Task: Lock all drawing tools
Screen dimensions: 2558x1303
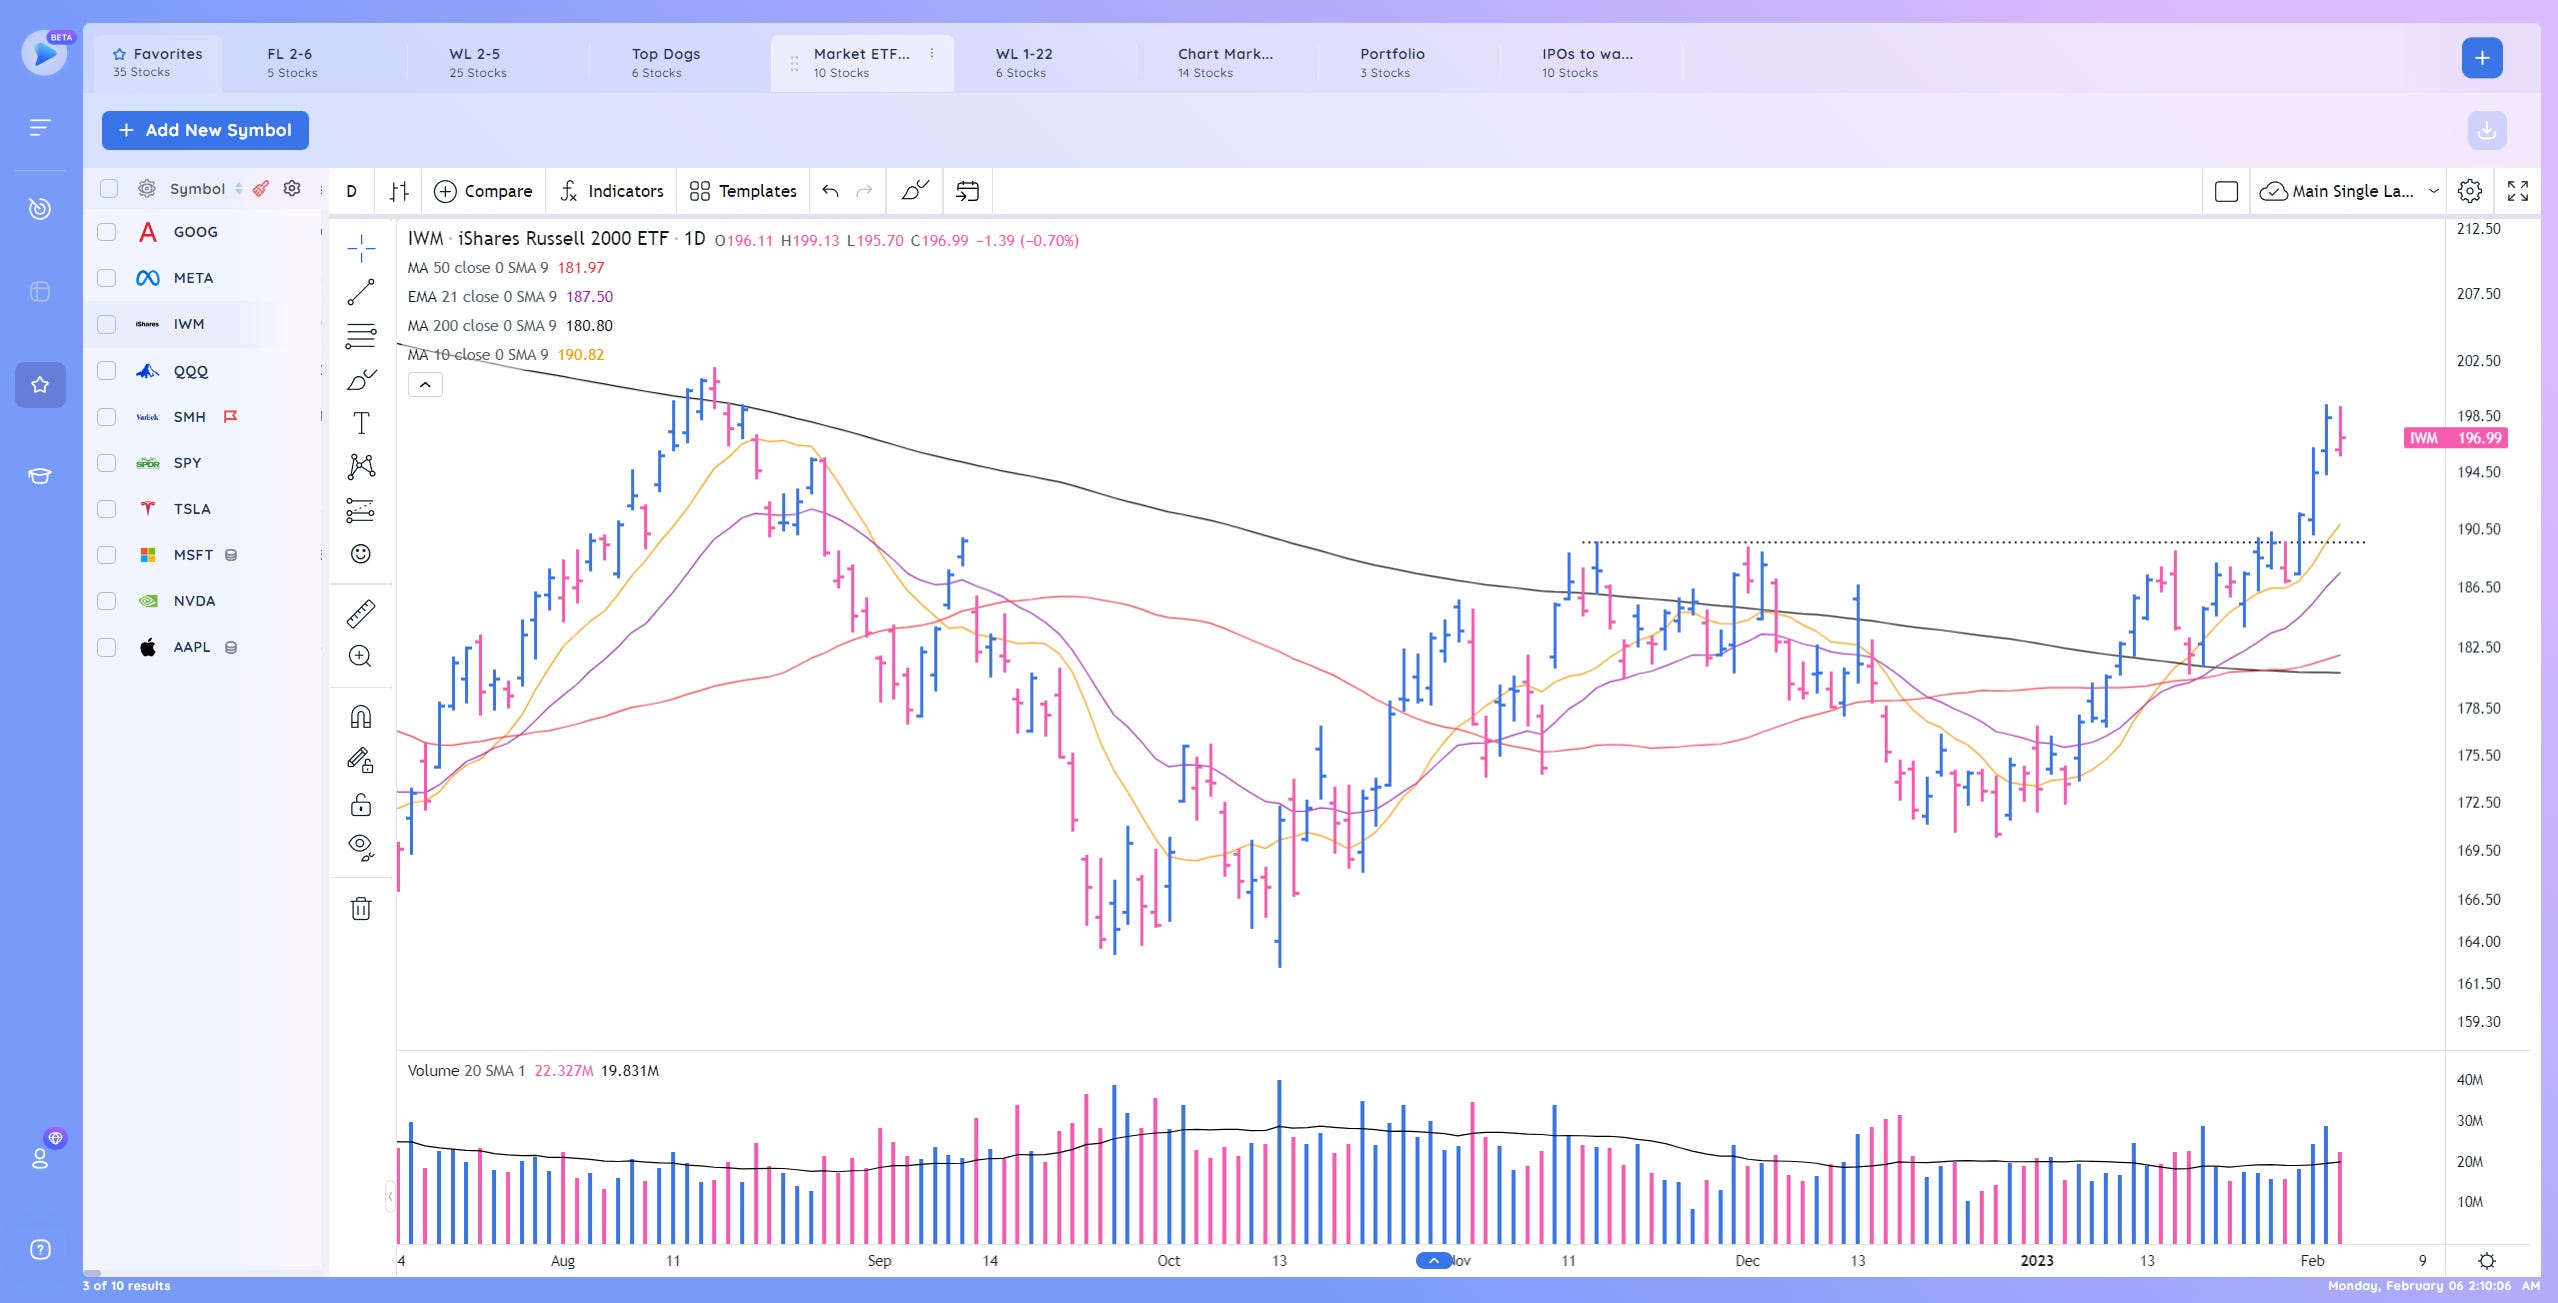Action: point(361,805)
